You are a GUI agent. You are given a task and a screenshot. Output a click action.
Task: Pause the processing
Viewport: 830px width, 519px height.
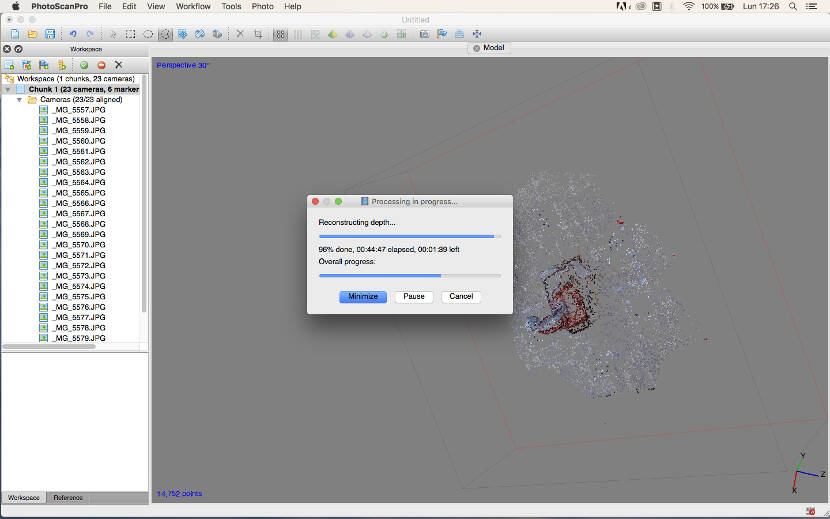tap(414, 297)
